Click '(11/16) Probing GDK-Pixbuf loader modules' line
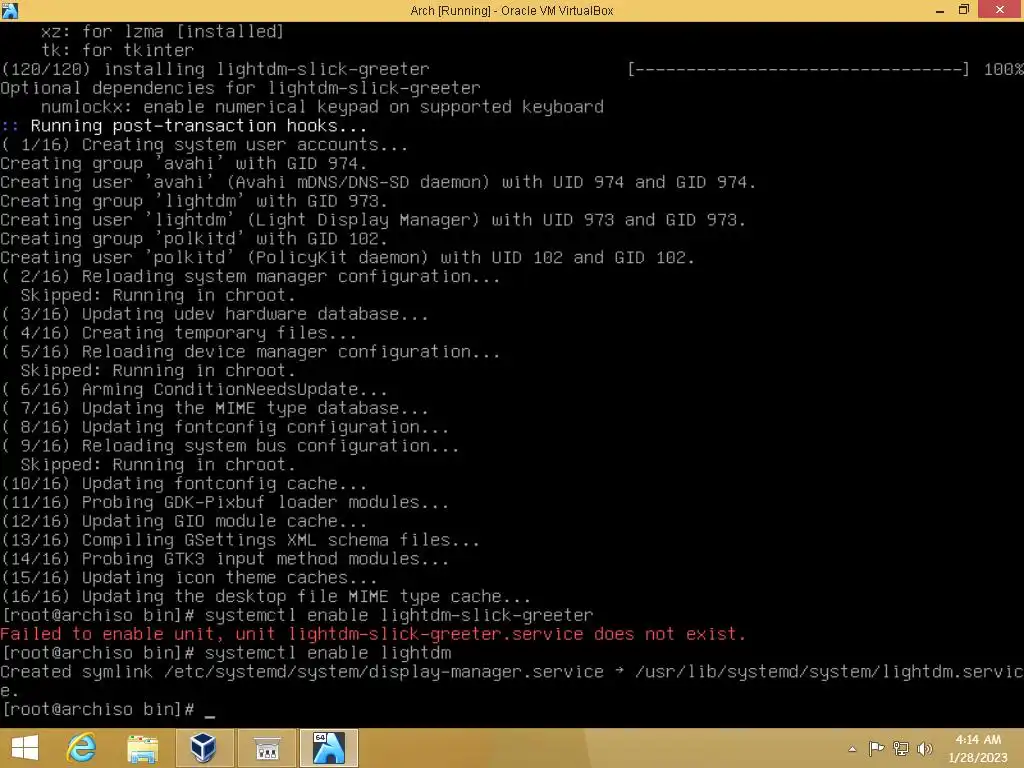Image resolution: width=1024 pixels, height=768 pixels. click(x=225, y=503)
